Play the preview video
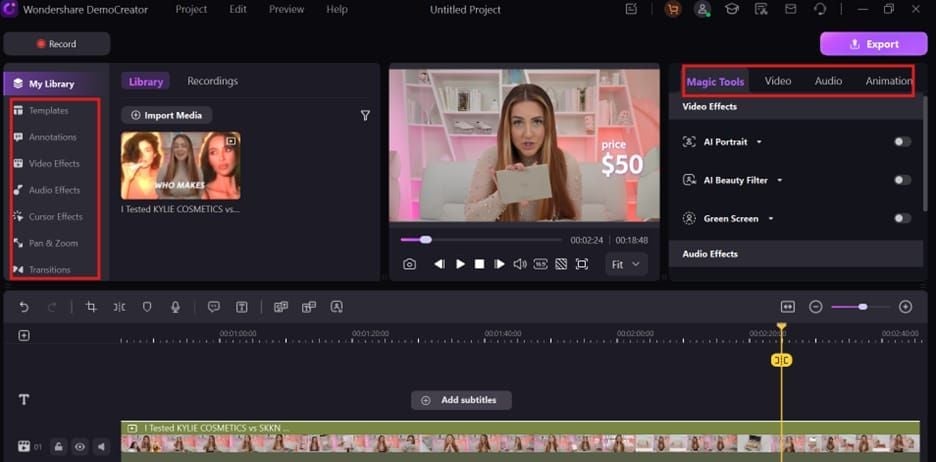Image resolution: width=936 pixels, height=462 pixels. click(x=460, y=264)
